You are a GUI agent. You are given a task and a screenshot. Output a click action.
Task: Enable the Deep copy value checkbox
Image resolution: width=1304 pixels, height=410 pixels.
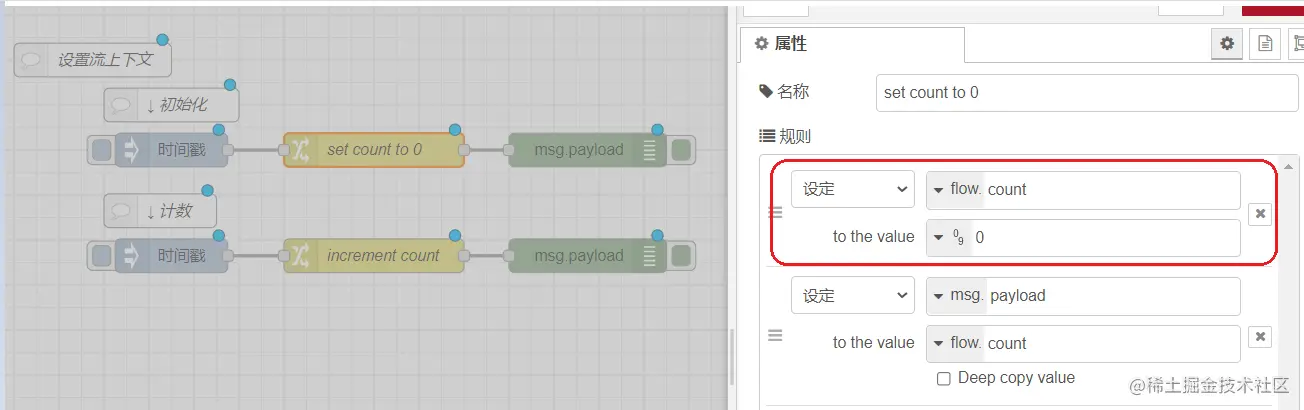coord(943,379)
